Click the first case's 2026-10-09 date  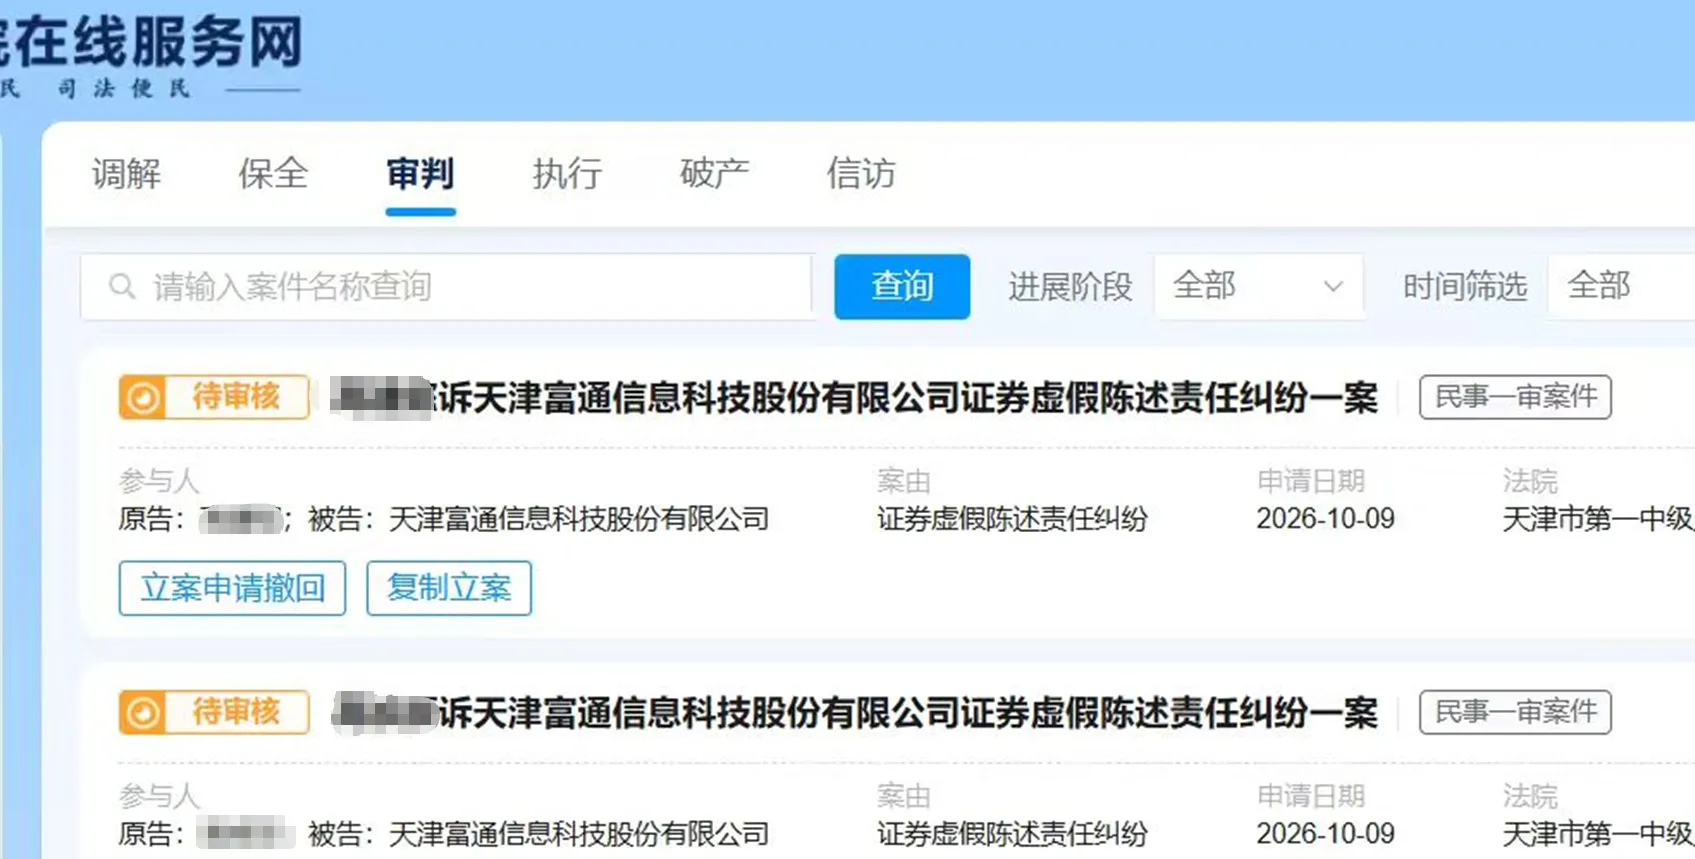tap(1325, 519)
